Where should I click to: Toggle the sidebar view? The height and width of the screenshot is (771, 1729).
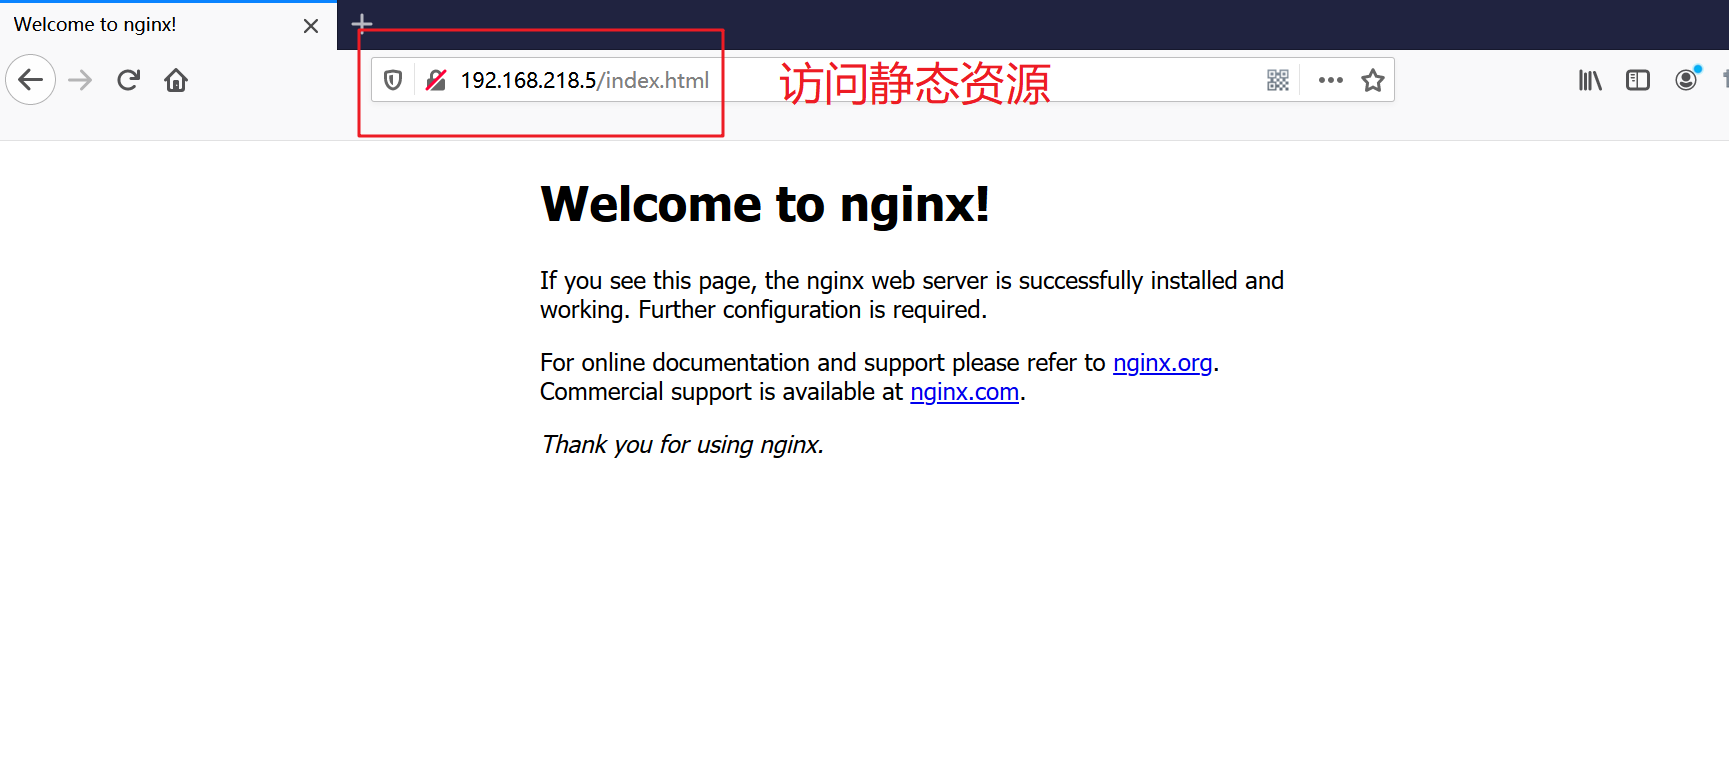(x=1638, y=80)
